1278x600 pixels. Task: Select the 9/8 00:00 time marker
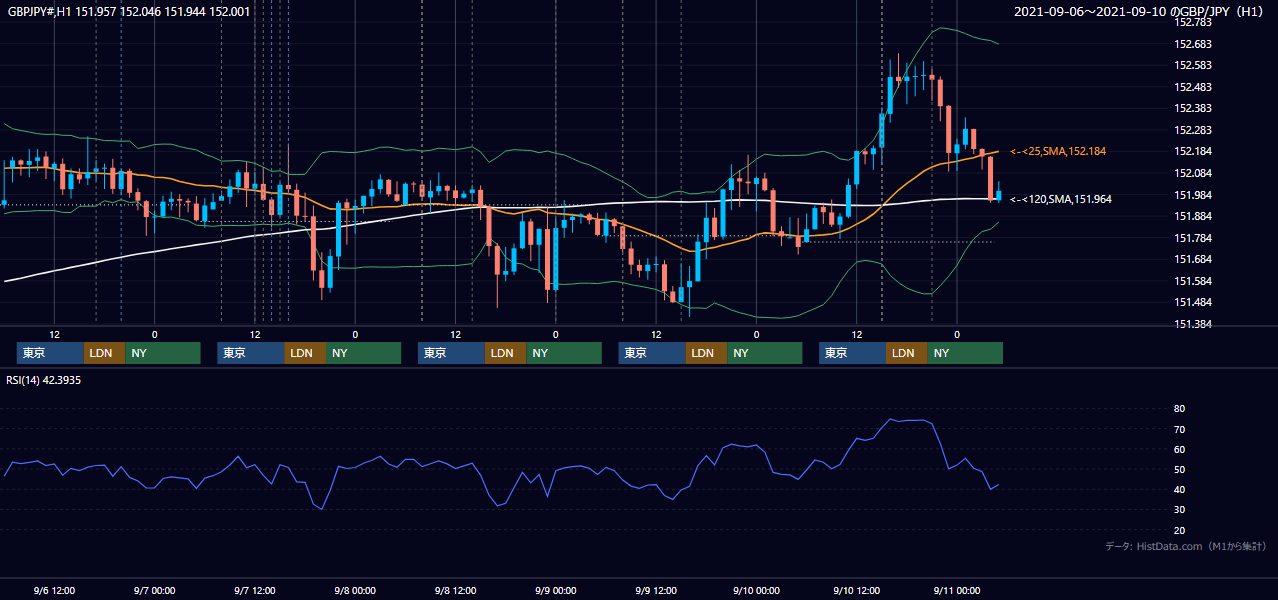(355, 590)
